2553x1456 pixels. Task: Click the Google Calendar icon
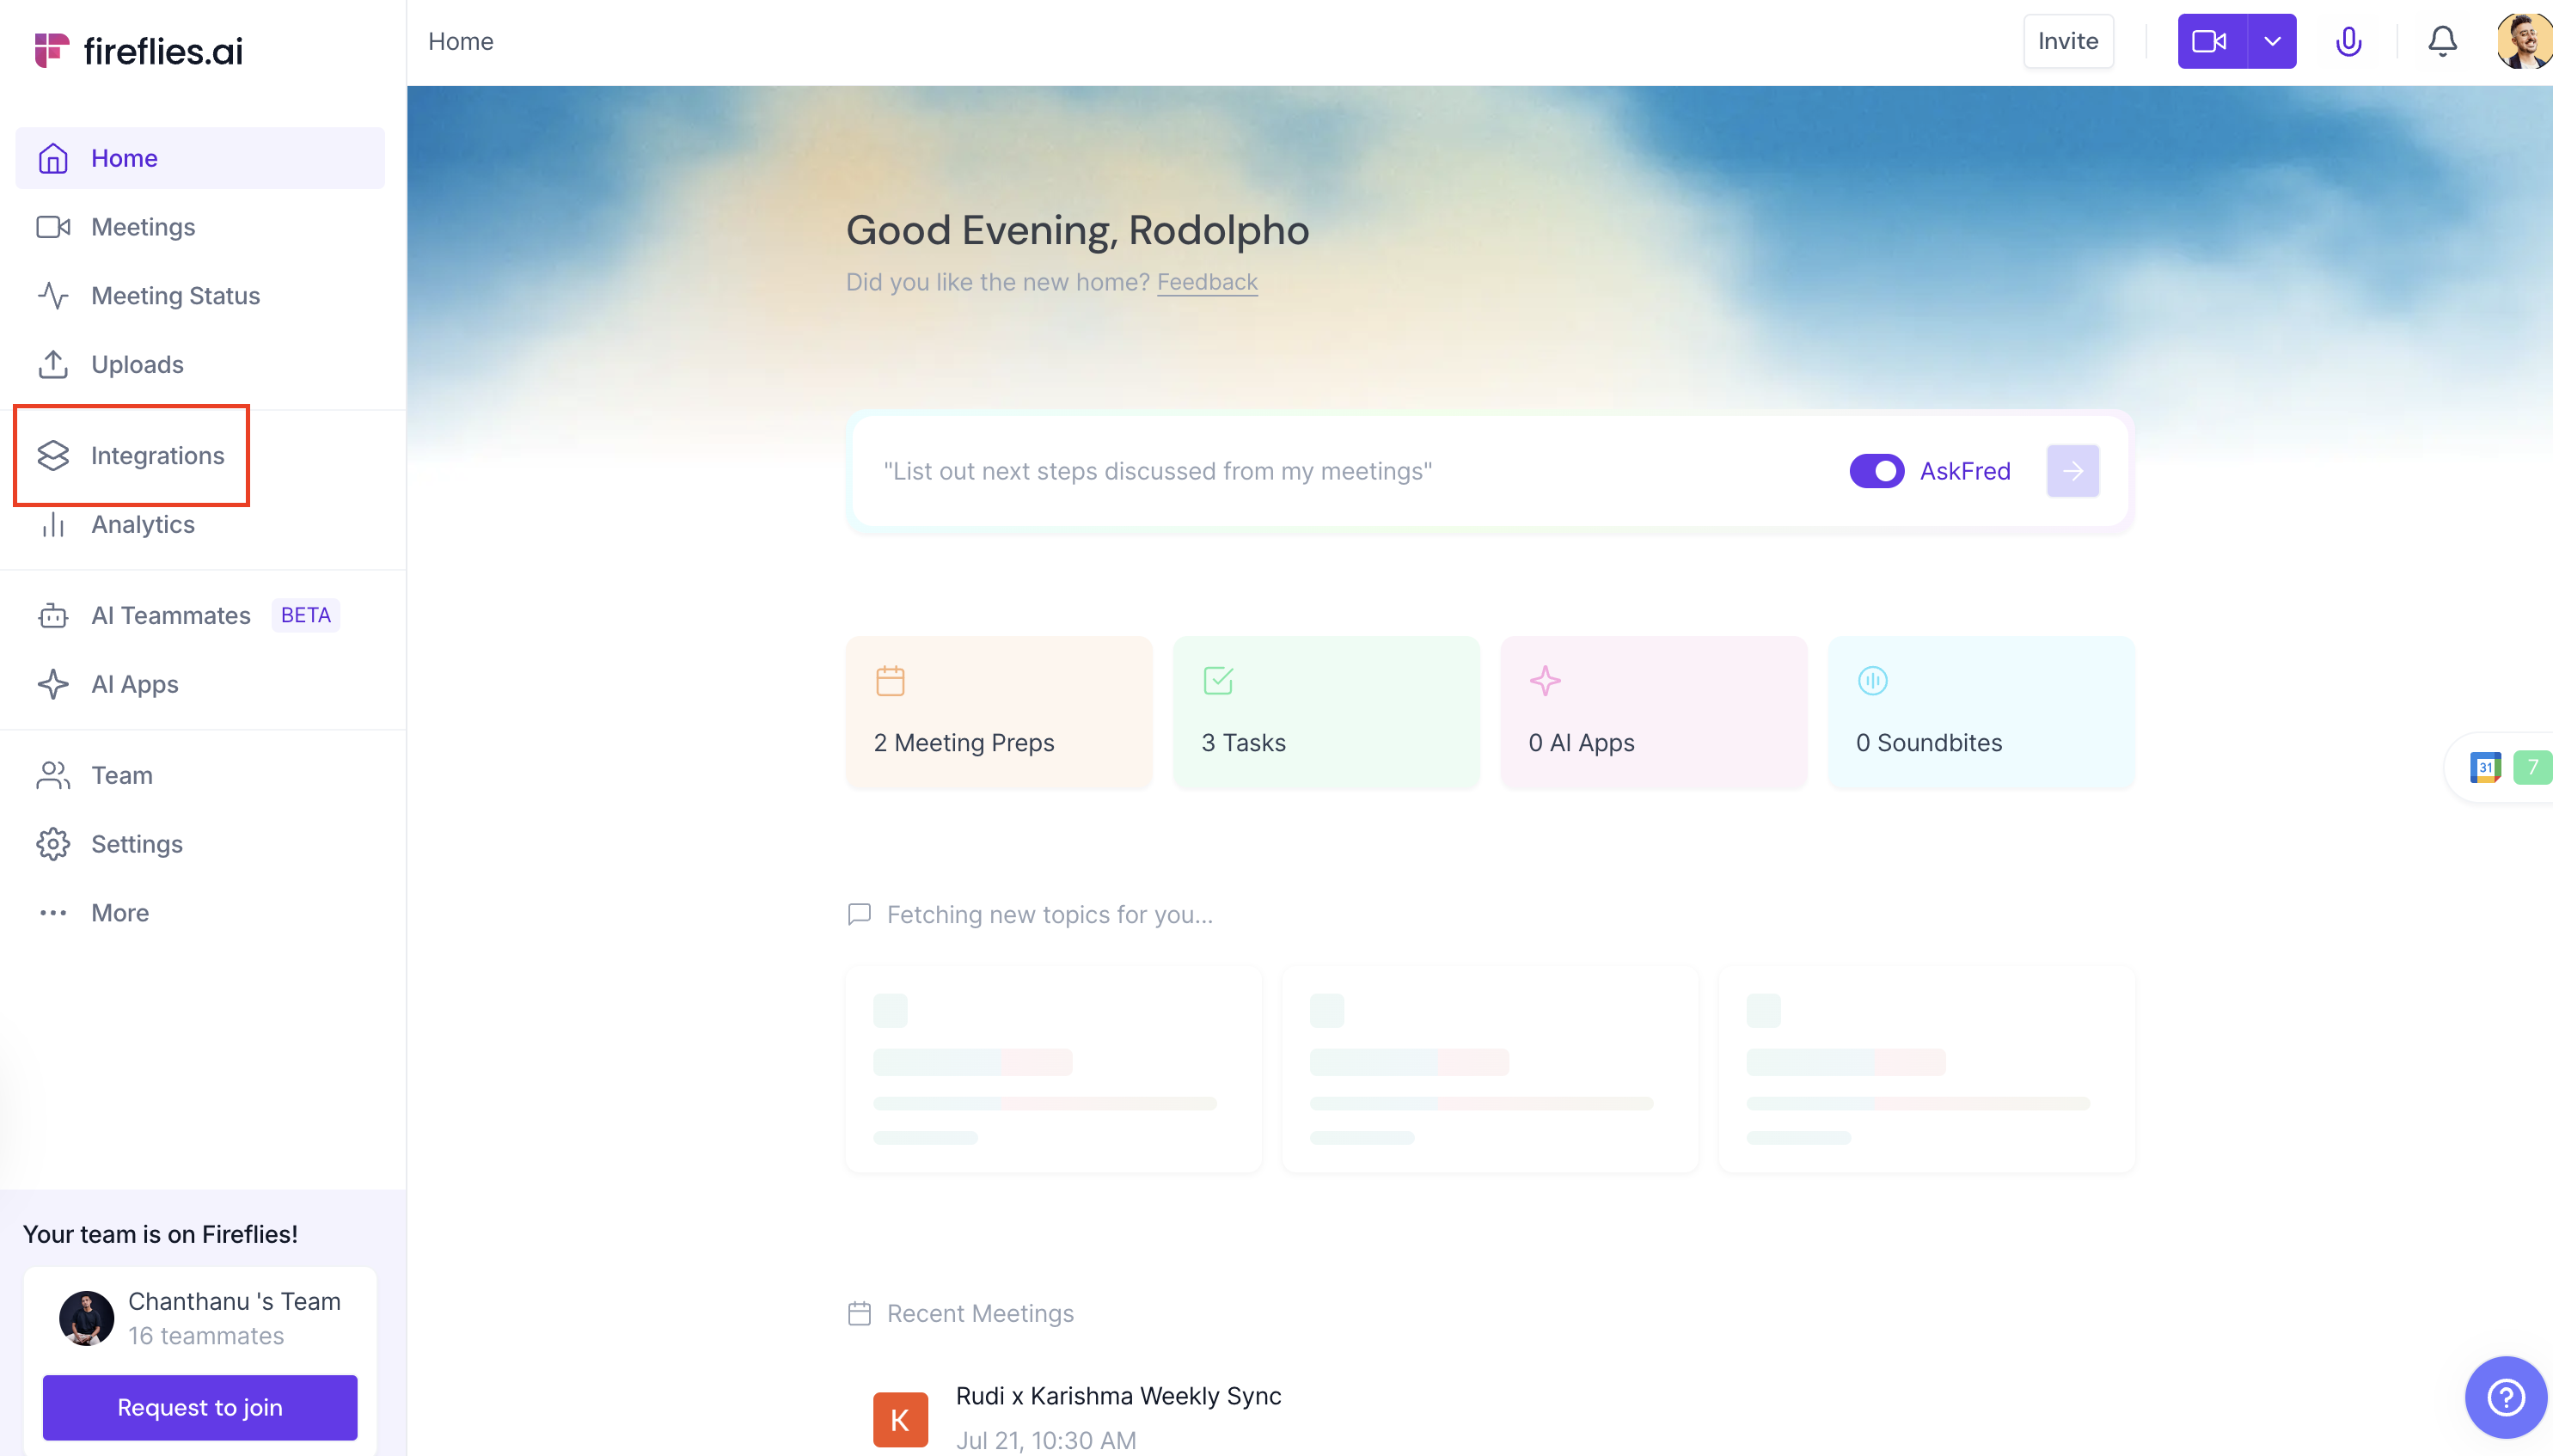2484,767
